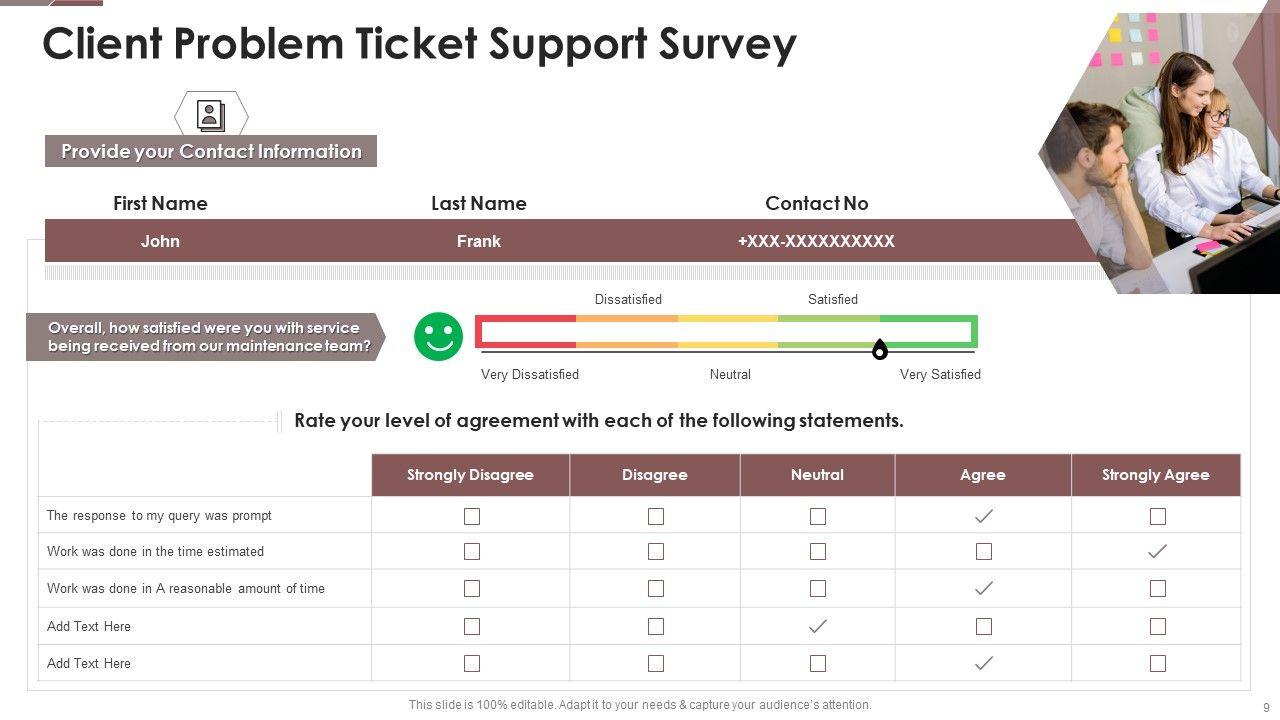Click the Neutral column header
Screen dimensions: 1280x720
(x=817, y=475)
